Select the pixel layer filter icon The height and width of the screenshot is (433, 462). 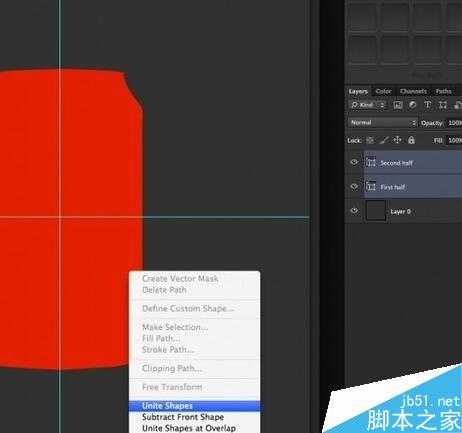[x=397, y=105]
